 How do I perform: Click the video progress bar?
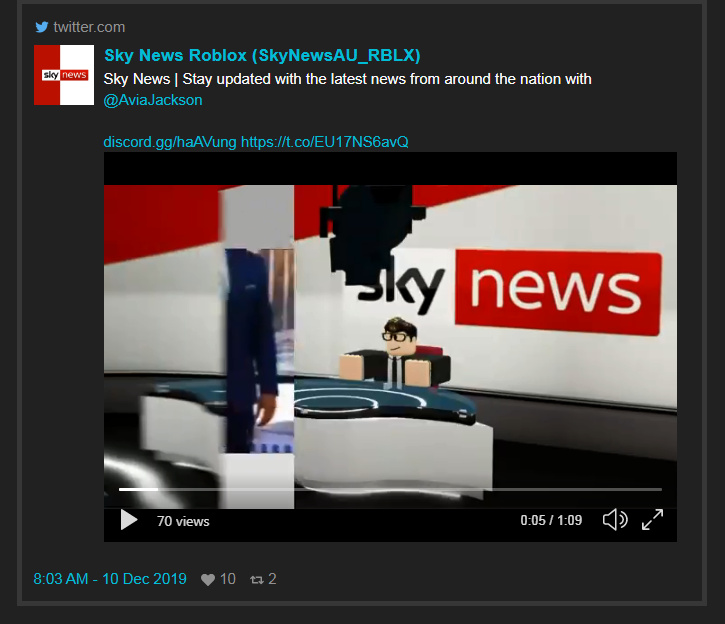tap(390, 489)
